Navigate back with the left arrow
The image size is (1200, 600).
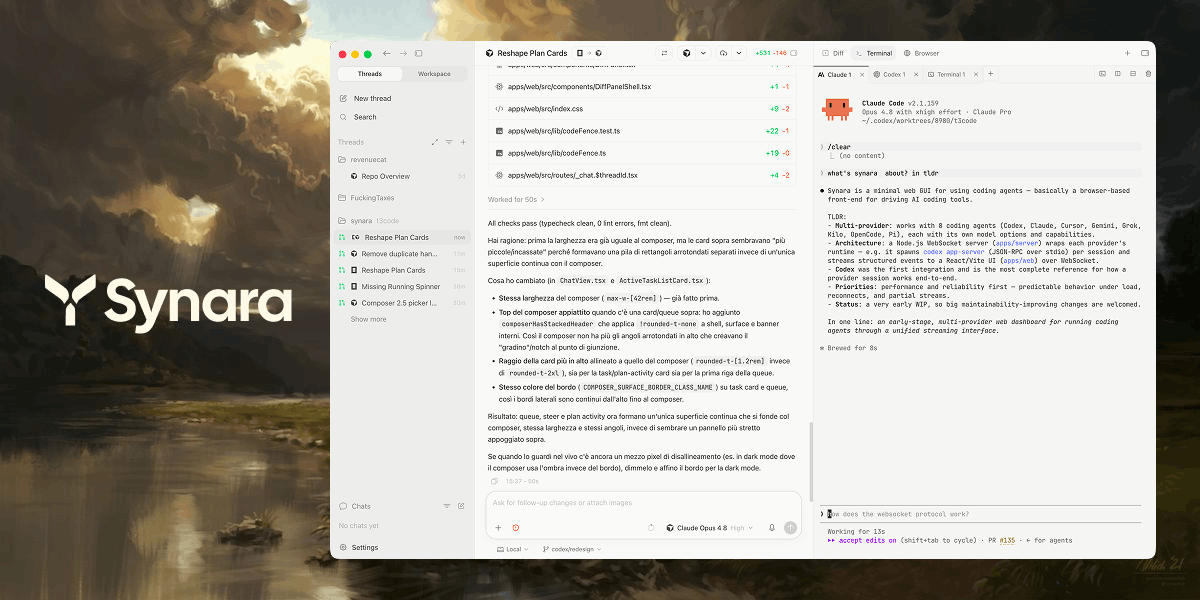(387, 53)
